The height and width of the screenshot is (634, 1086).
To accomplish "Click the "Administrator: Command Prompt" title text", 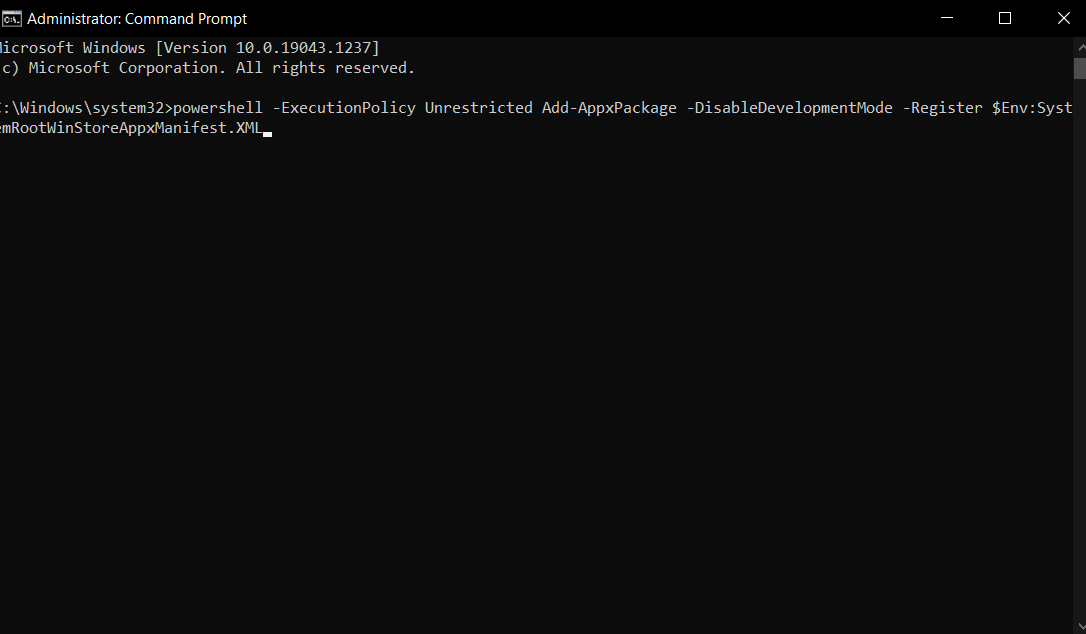I will point(137,19).
